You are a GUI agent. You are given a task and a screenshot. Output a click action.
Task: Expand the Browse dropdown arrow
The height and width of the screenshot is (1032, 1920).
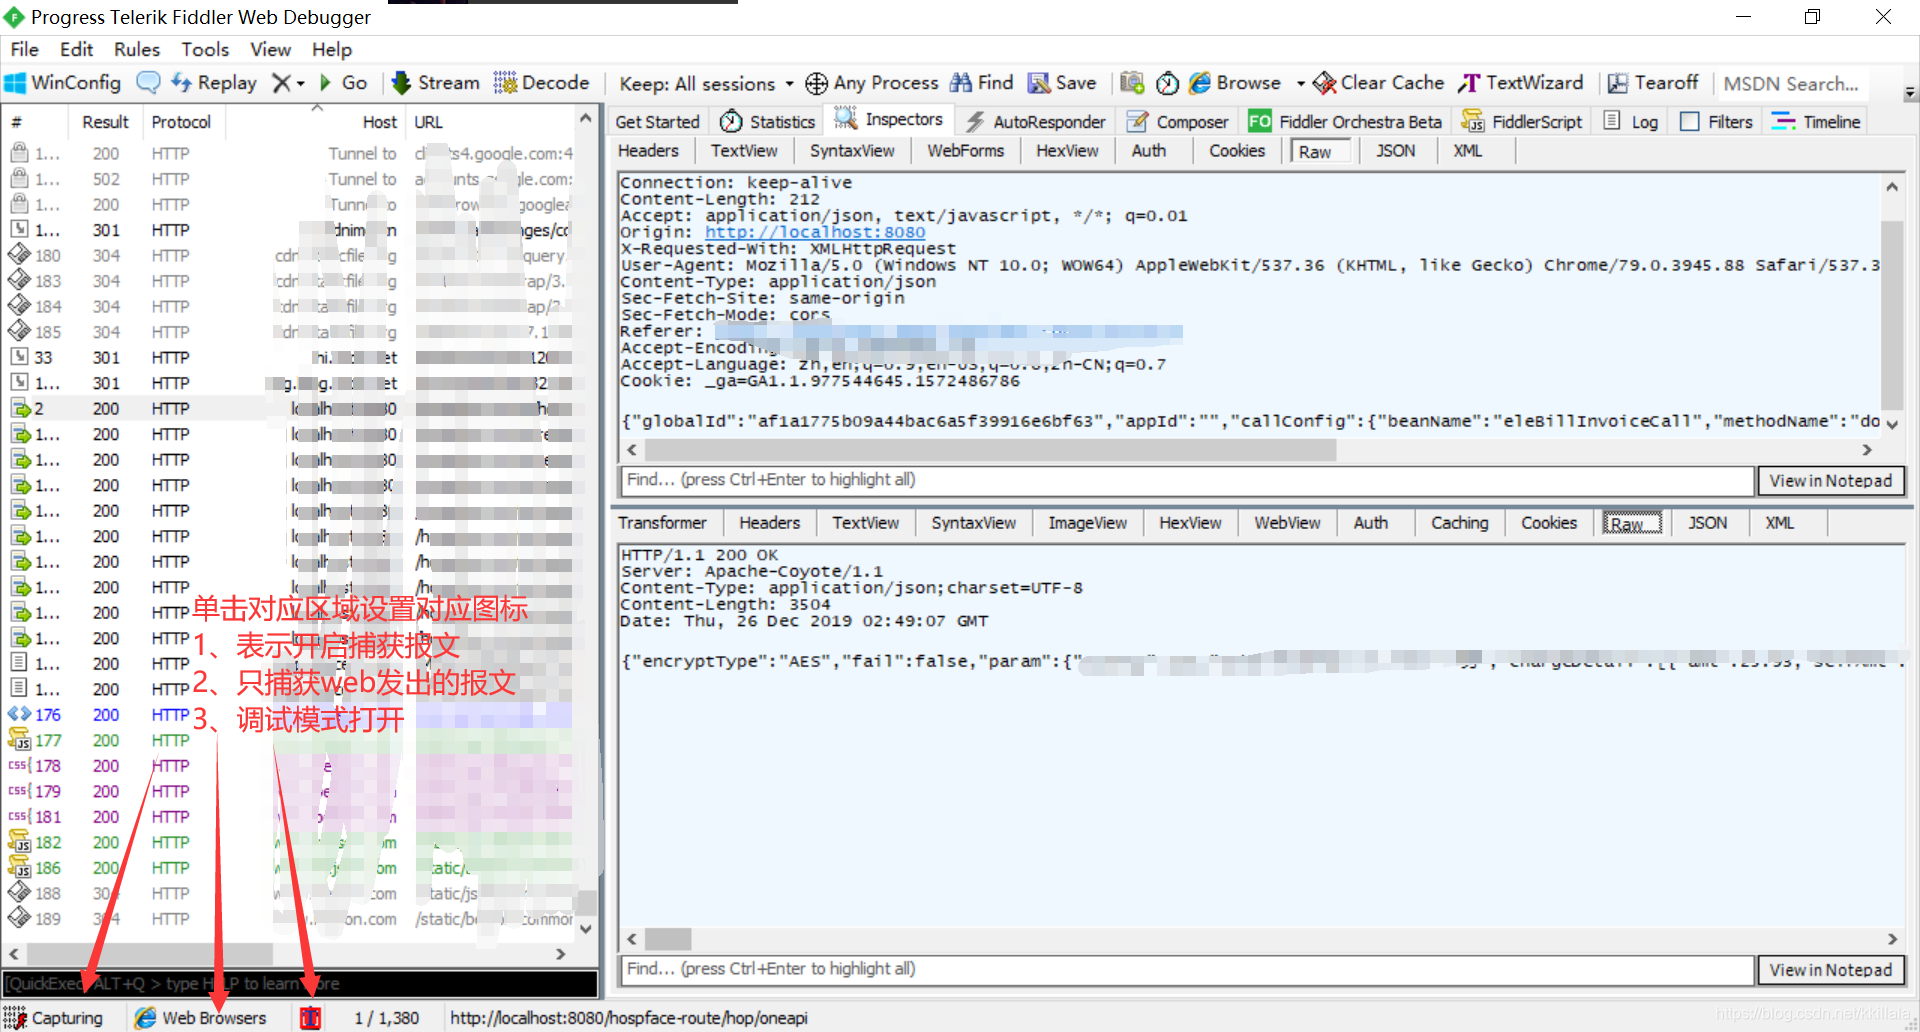coord(1300,84)
